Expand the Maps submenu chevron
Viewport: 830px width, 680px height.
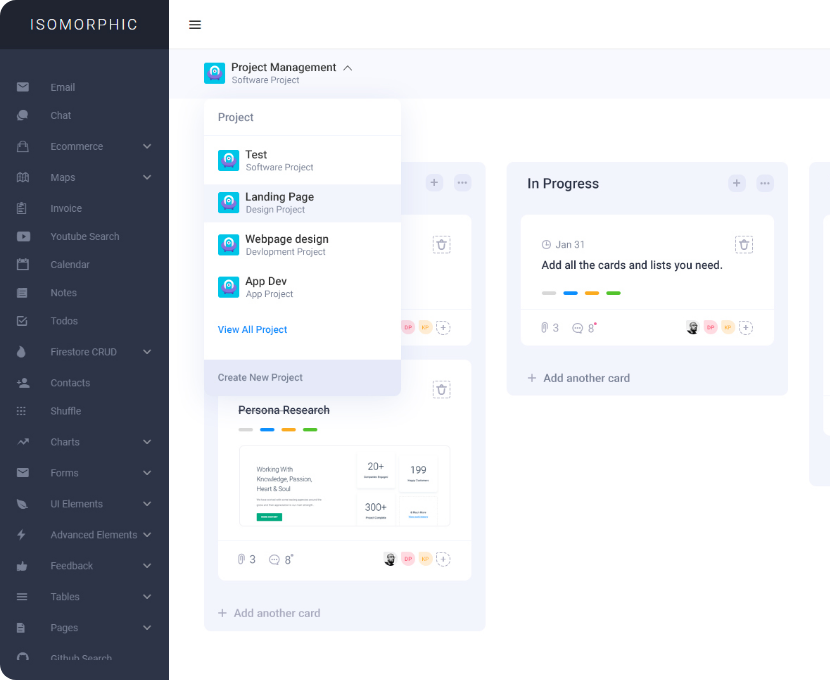[147, 177]
